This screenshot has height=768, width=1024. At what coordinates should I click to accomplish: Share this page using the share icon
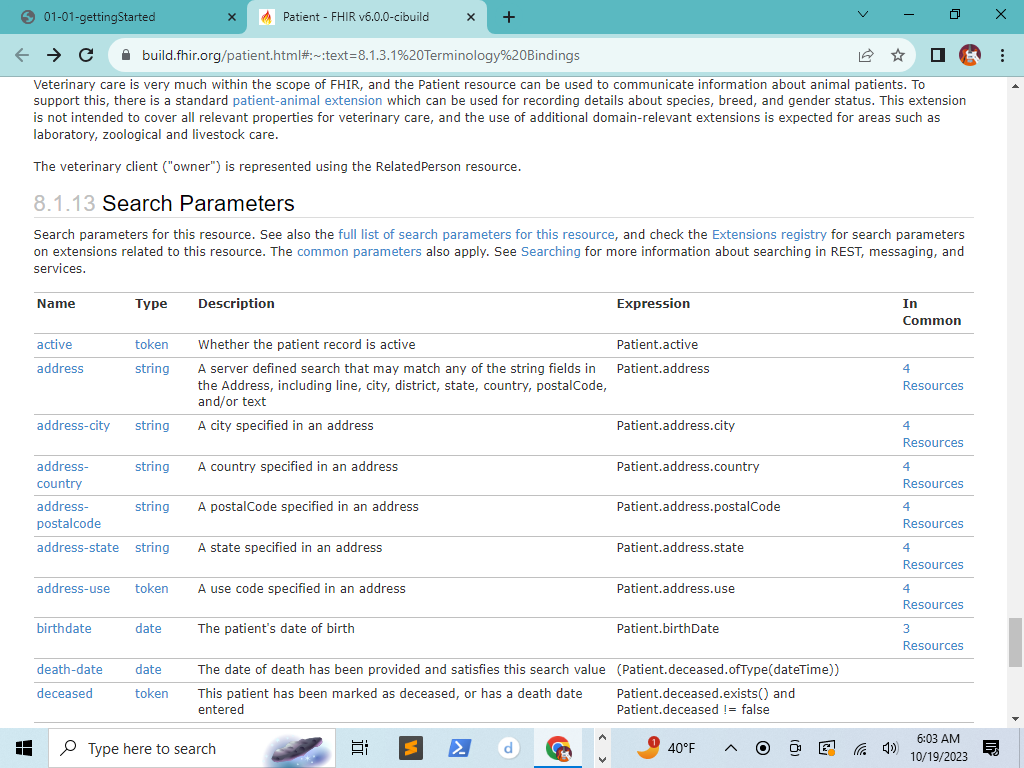tap(866, 56)
